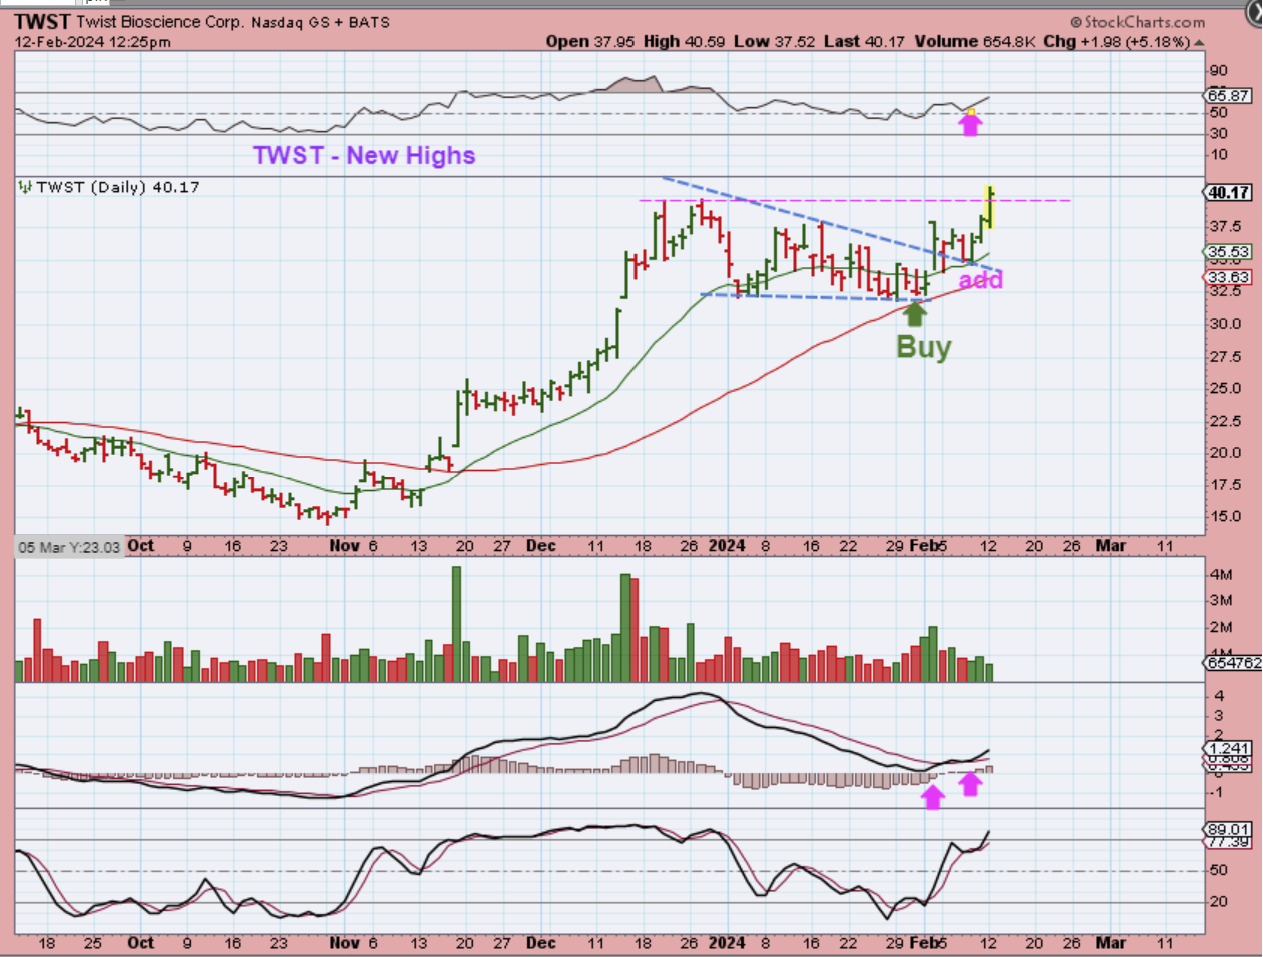Click the Twist Bioscience Corp. company name
1263x957 pixels.
(x=160, y=21)
